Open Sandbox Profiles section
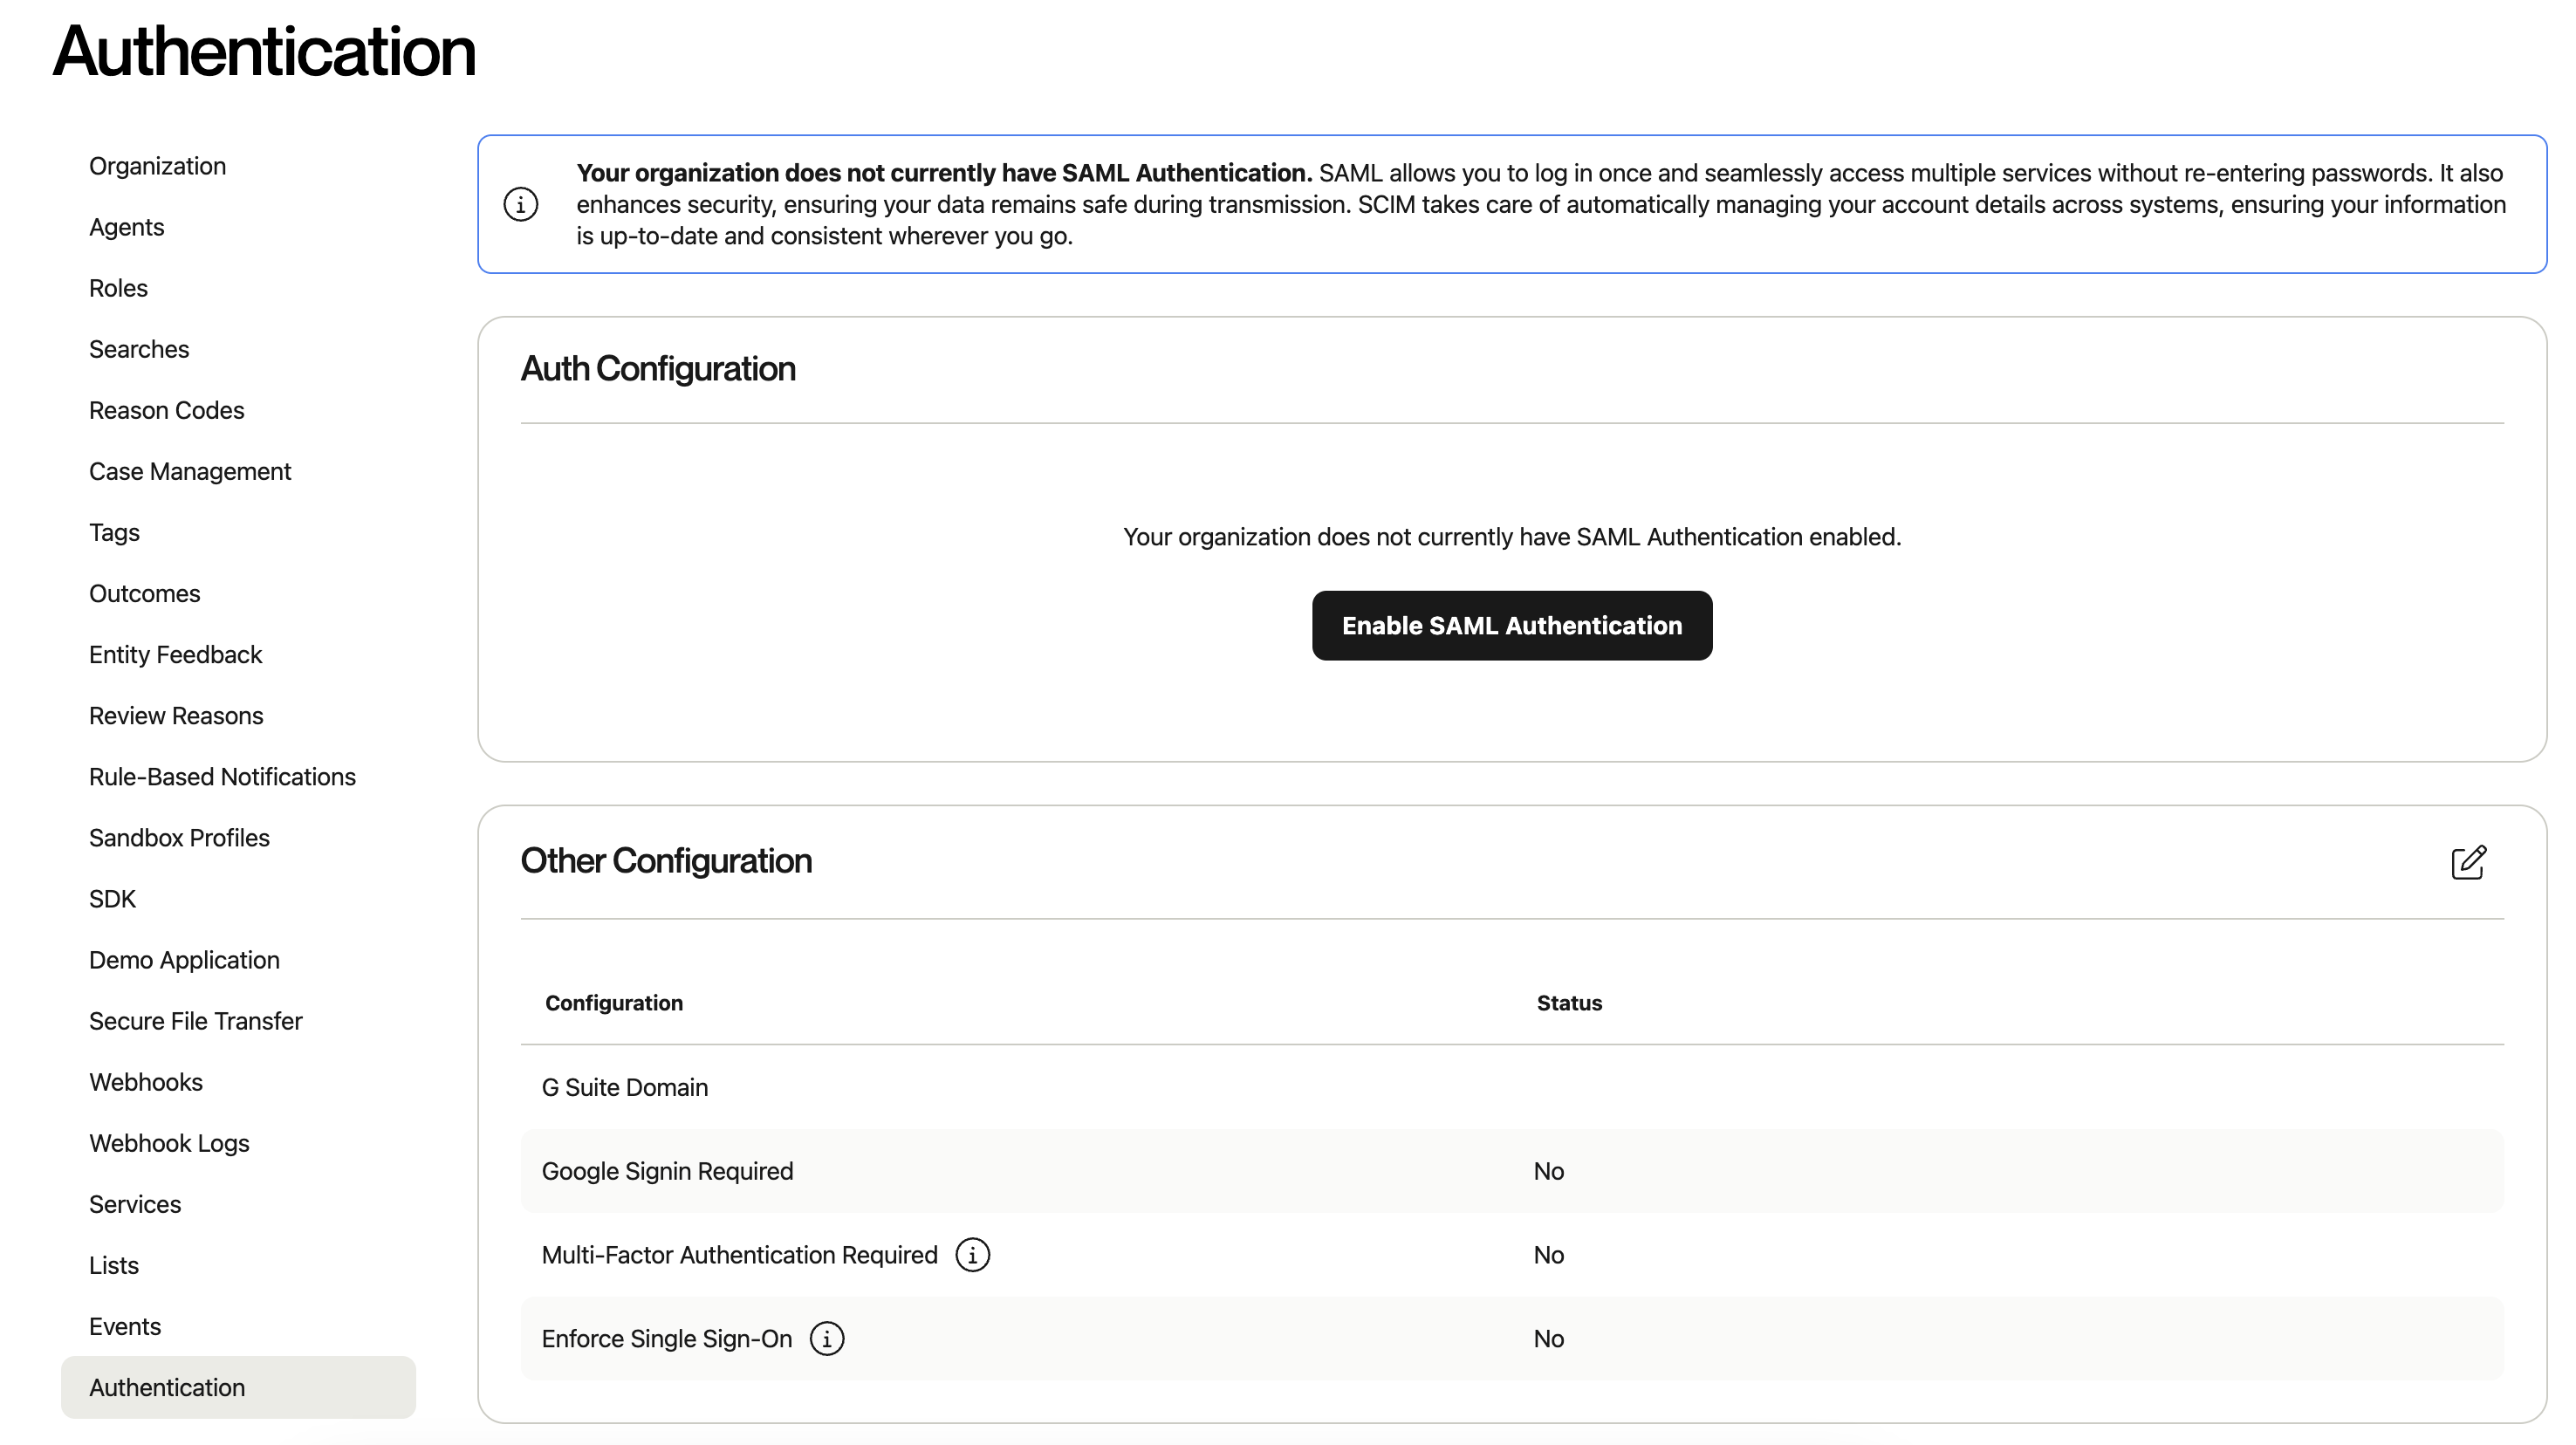Viewport: 2576px width, 1445px height. pos(179,838)
